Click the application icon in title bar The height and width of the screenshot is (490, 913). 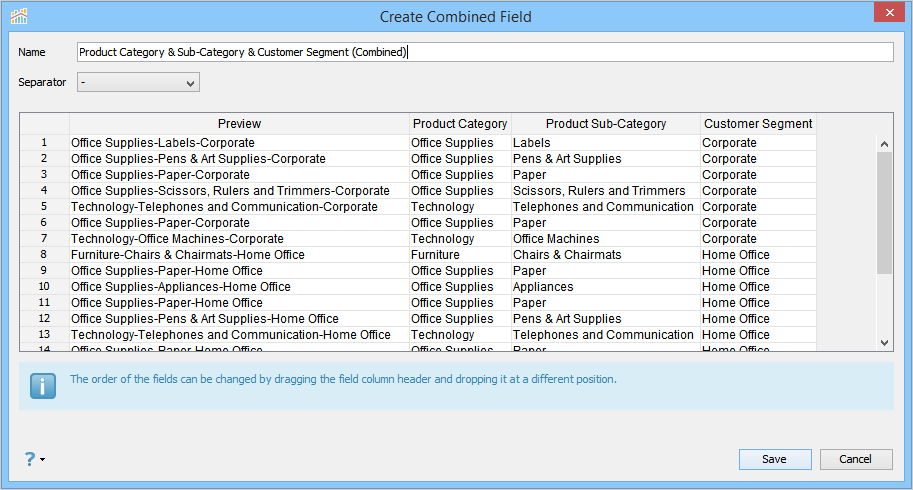click(19, 16)
